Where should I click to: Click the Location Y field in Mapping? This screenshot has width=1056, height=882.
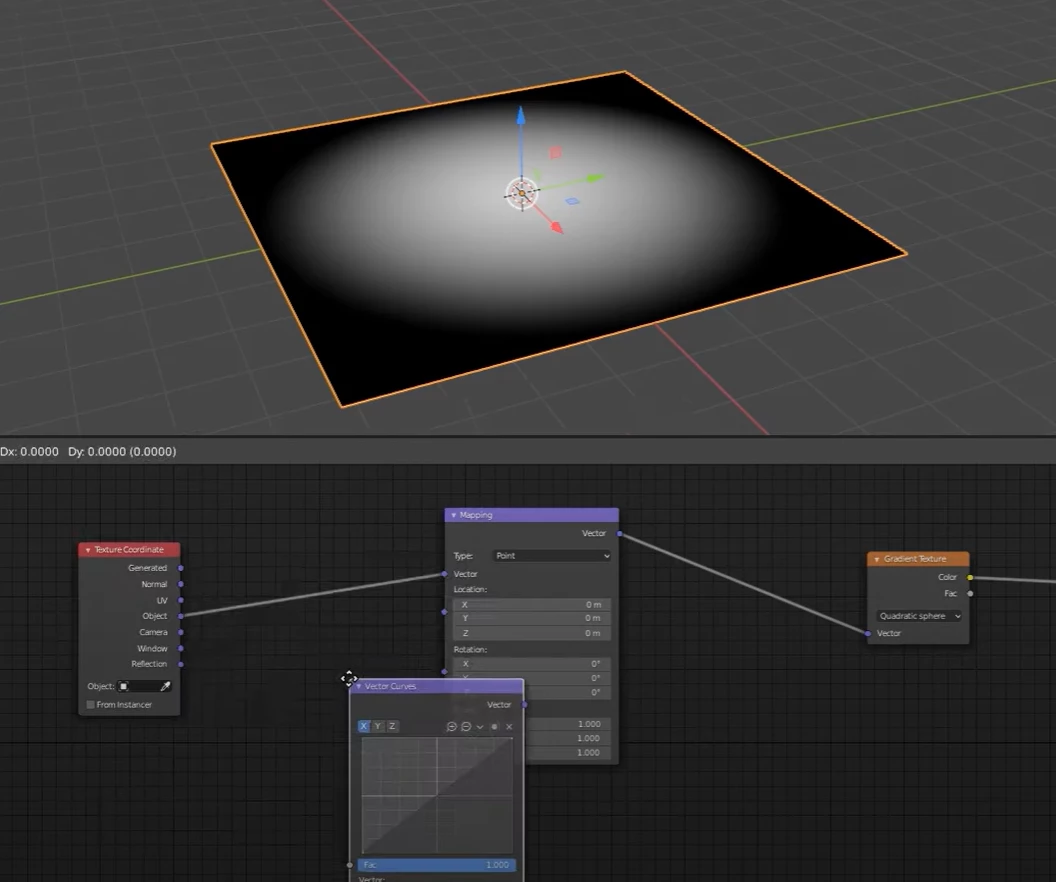531,618
